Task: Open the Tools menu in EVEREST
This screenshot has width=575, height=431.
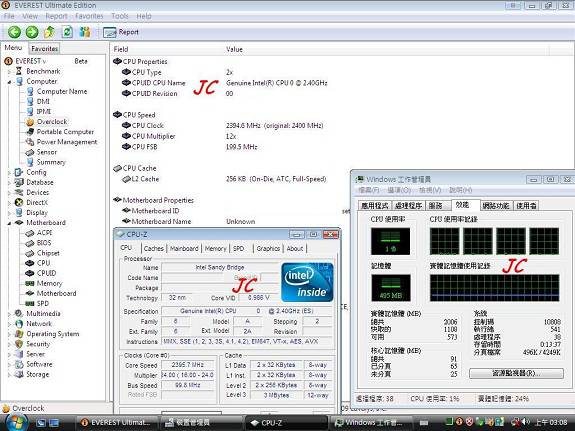Action: coord(120,16)
